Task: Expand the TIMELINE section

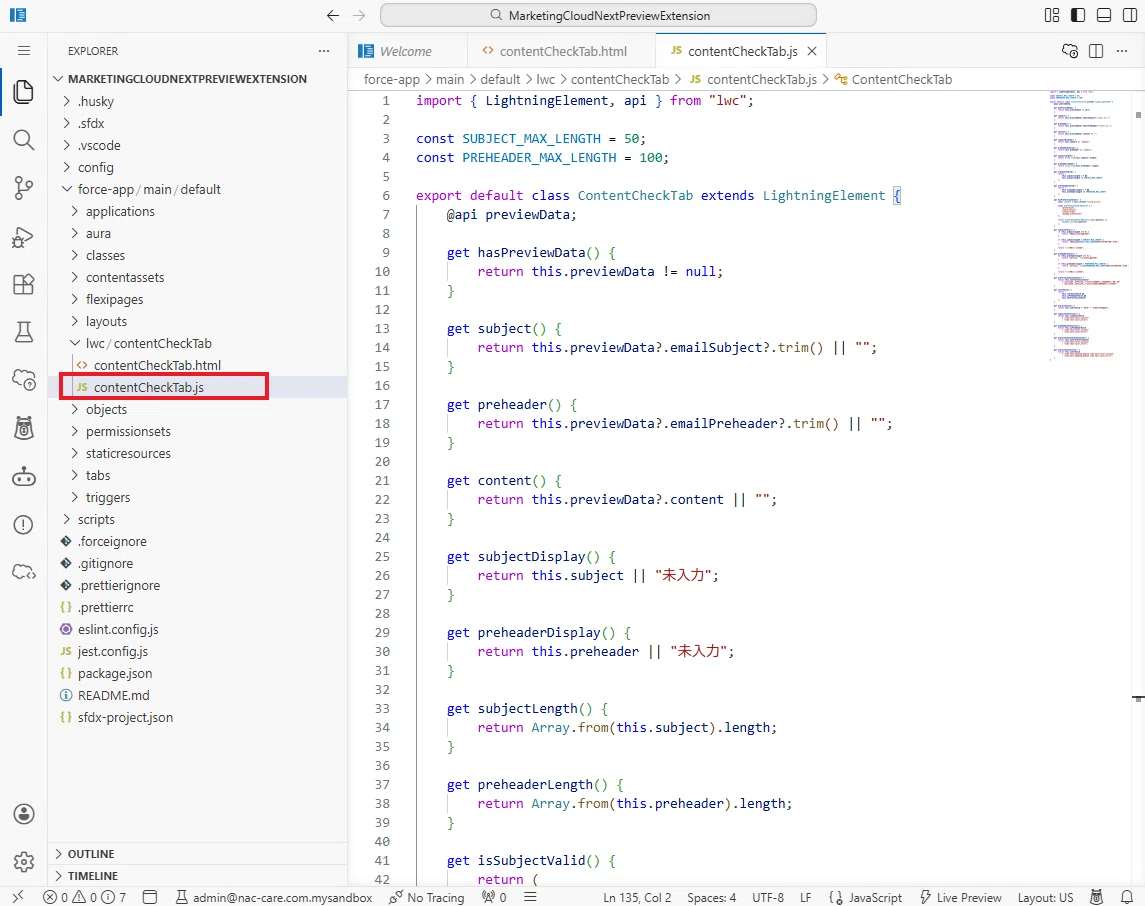Action: click(x=197, y=876)
